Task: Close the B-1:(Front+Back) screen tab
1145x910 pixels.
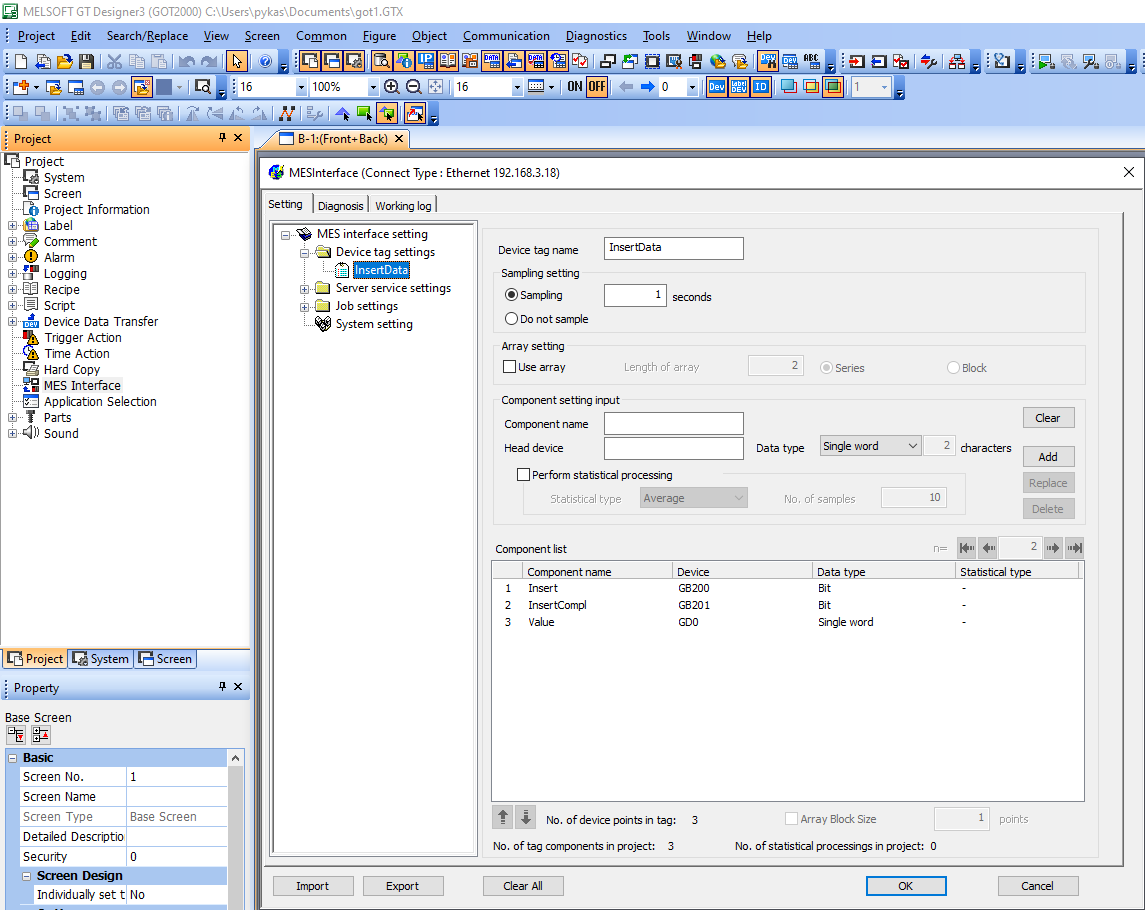Action: 399,139
